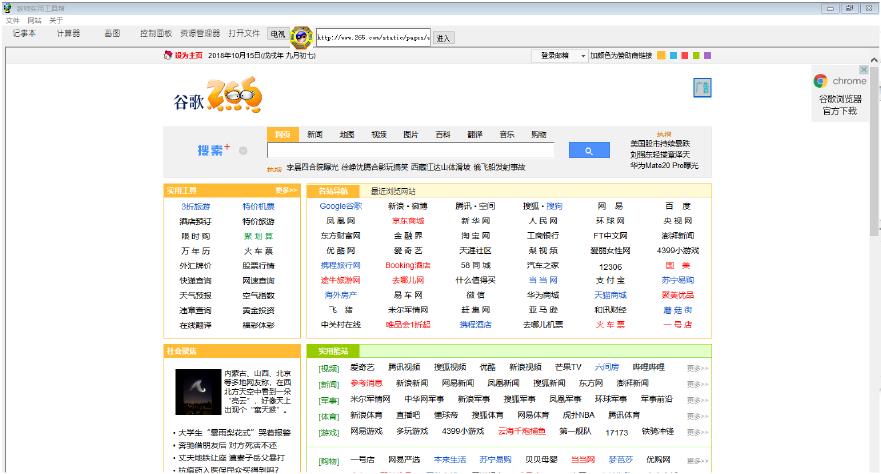Click 更多>> in the 实用工具 header

286,190
